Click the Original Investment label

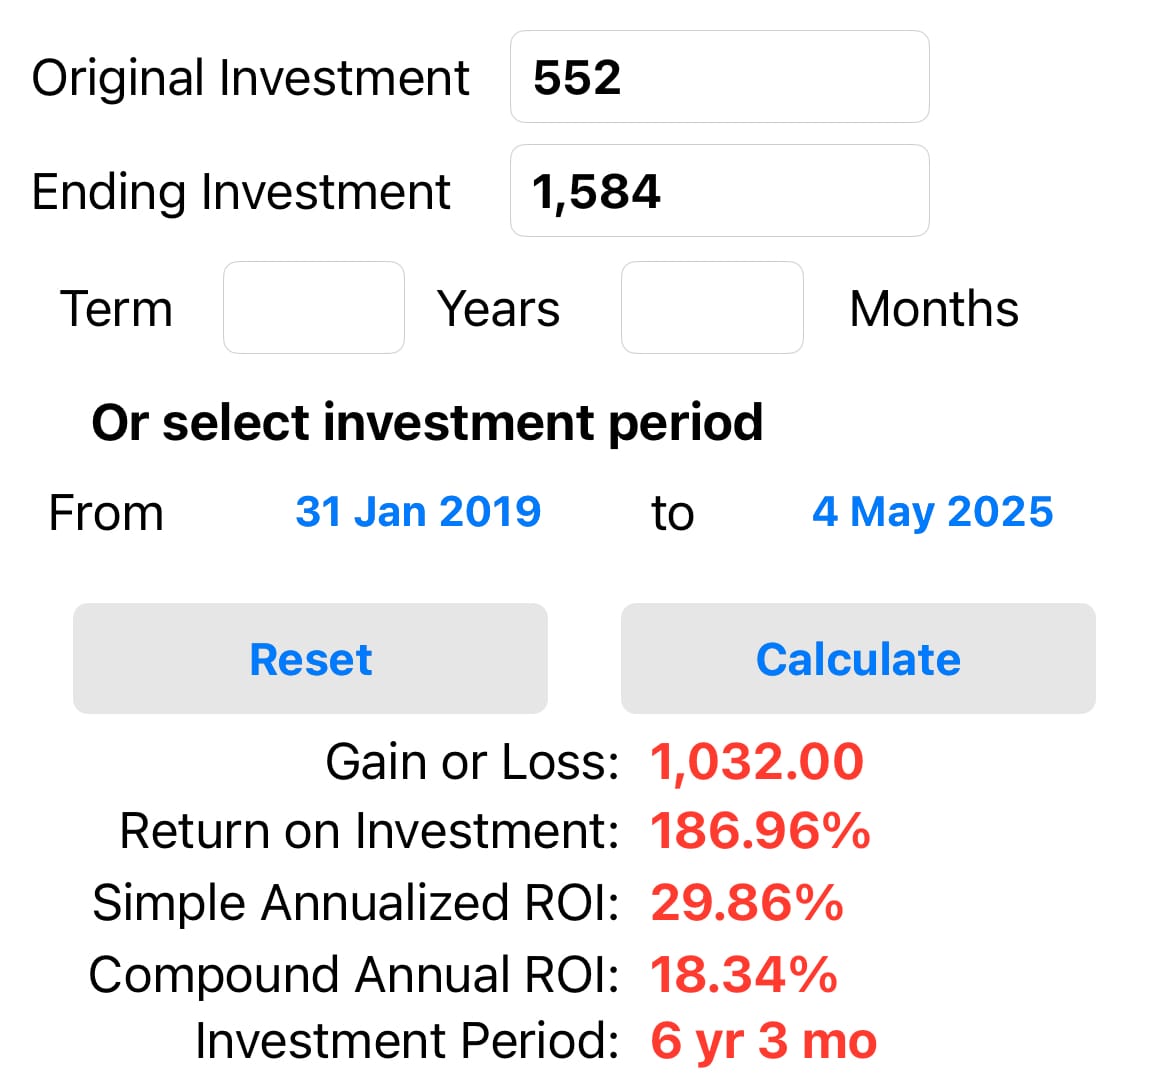point(250,78)
